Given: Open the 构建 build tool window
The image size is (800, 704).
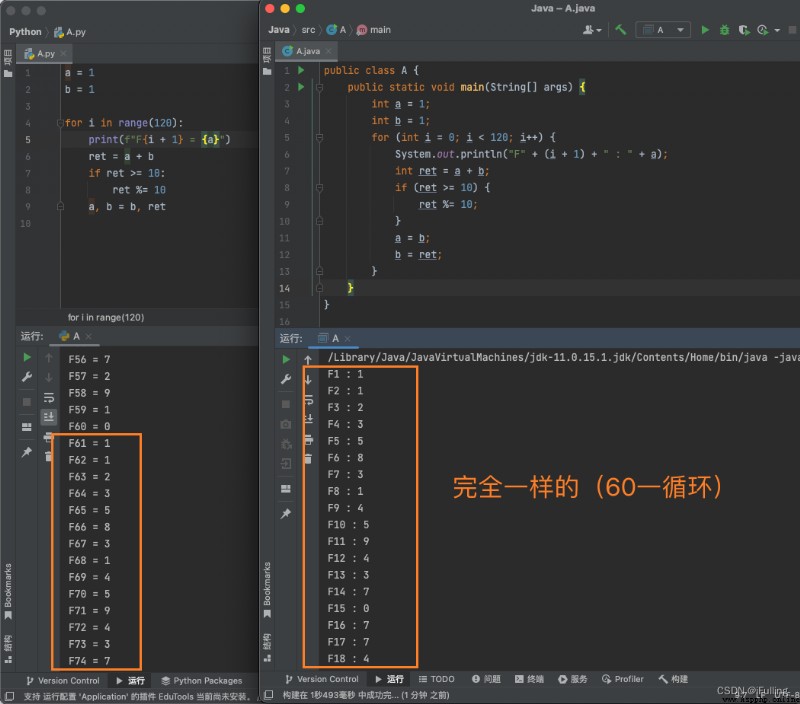Looking at the screenshot, I should pyautogui.click(x=673, y=679).
